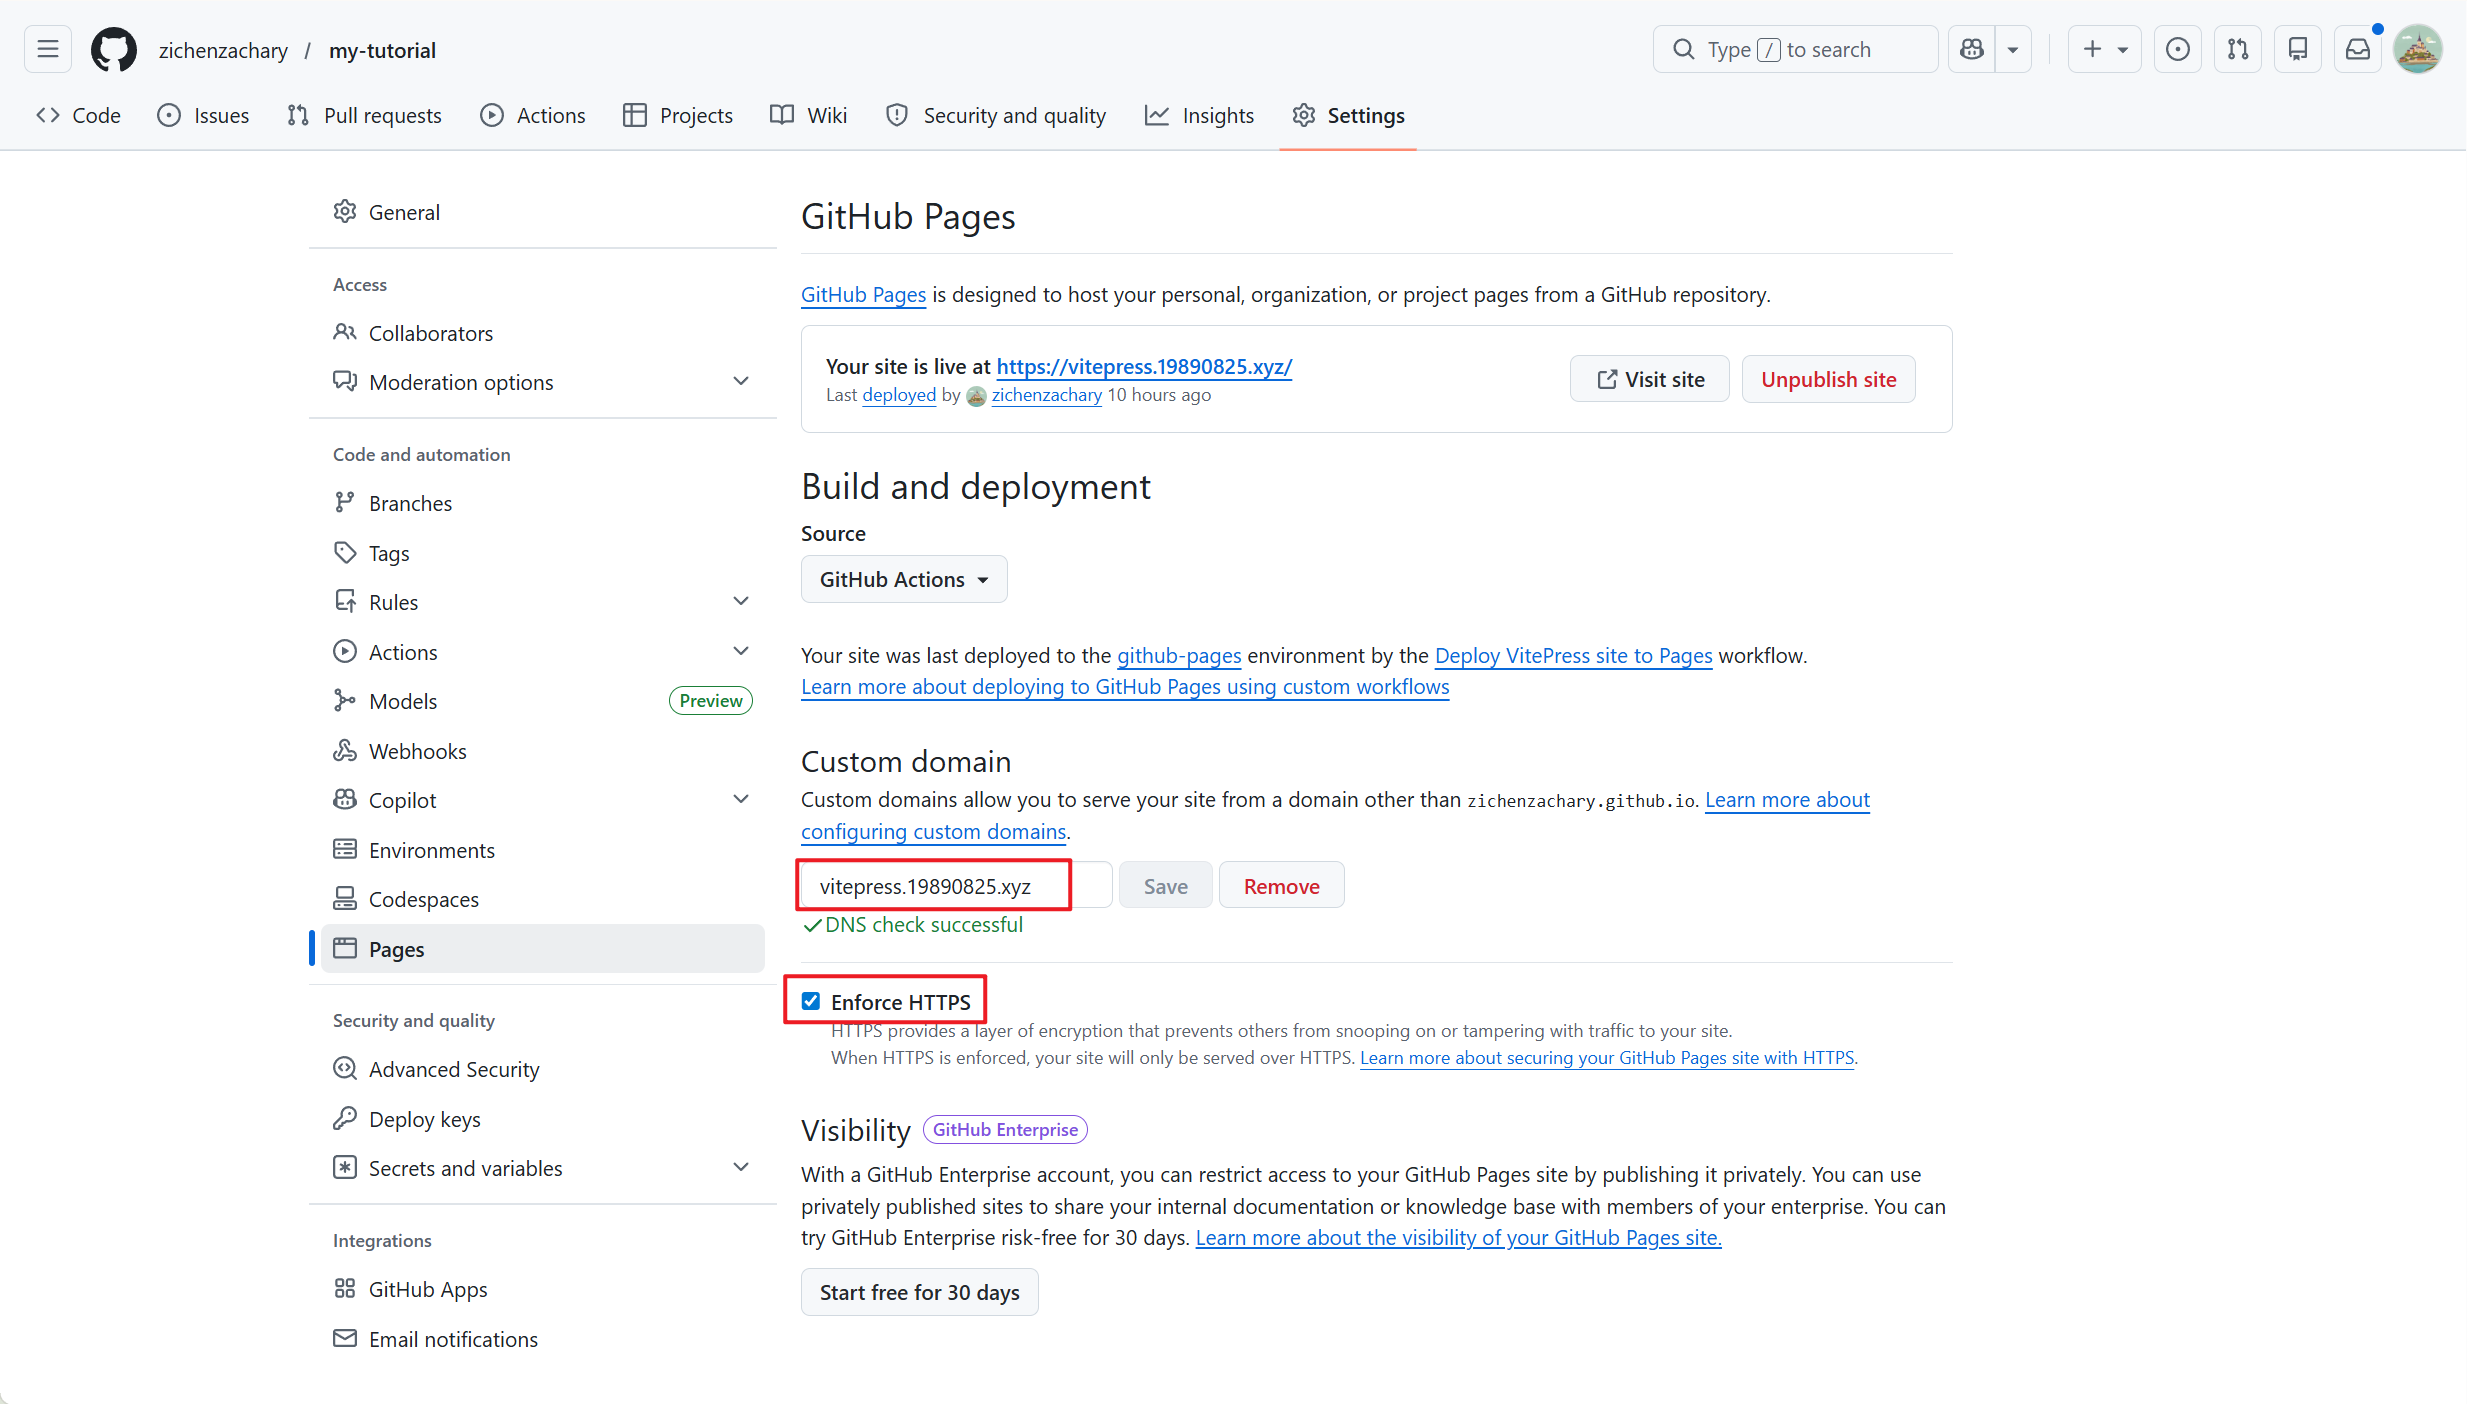
Task: Toggle the Enforce HTTPS checkbox
Action: point(811,1001)
